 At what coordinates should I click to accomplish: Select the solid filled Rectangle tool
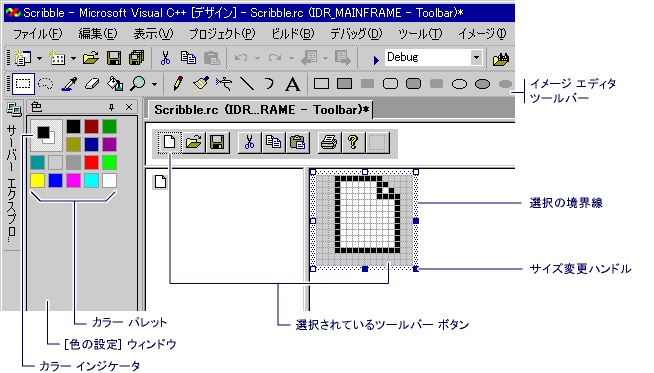tap(367, 84)
